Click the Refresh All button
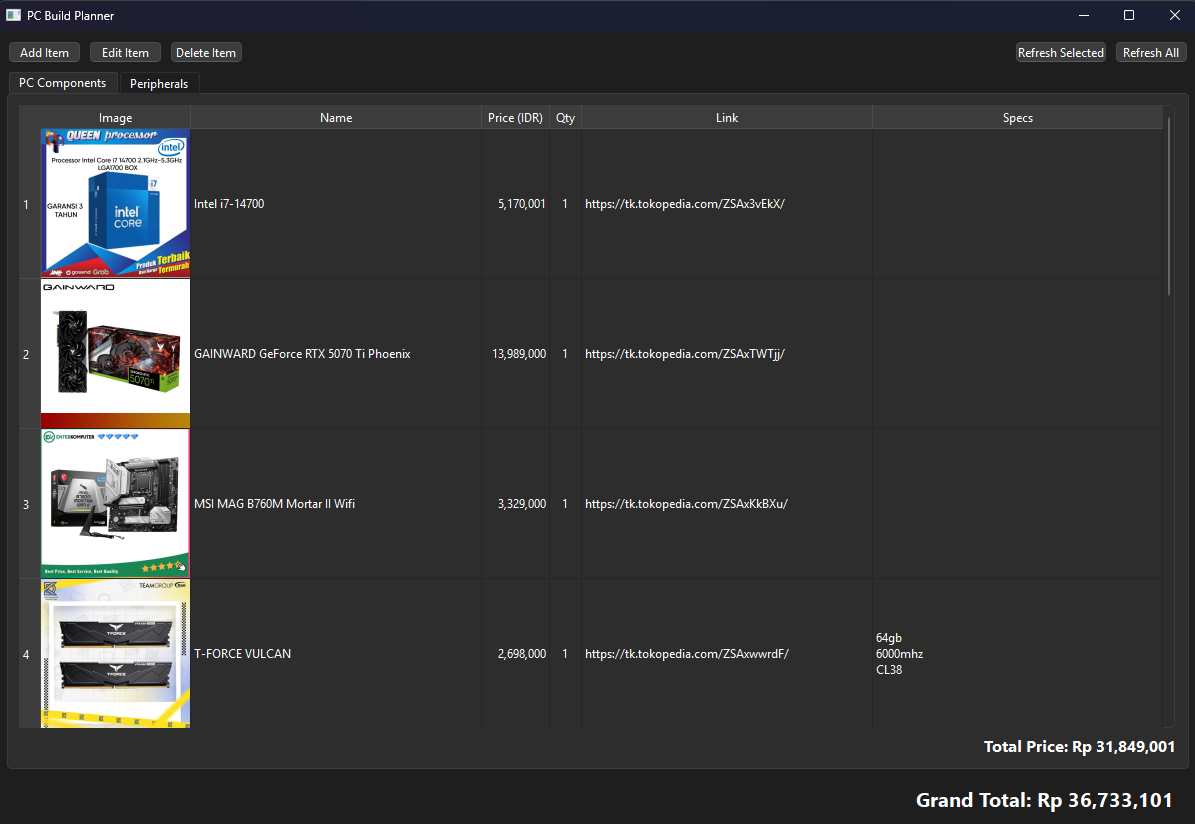 tap(1151, 53)
